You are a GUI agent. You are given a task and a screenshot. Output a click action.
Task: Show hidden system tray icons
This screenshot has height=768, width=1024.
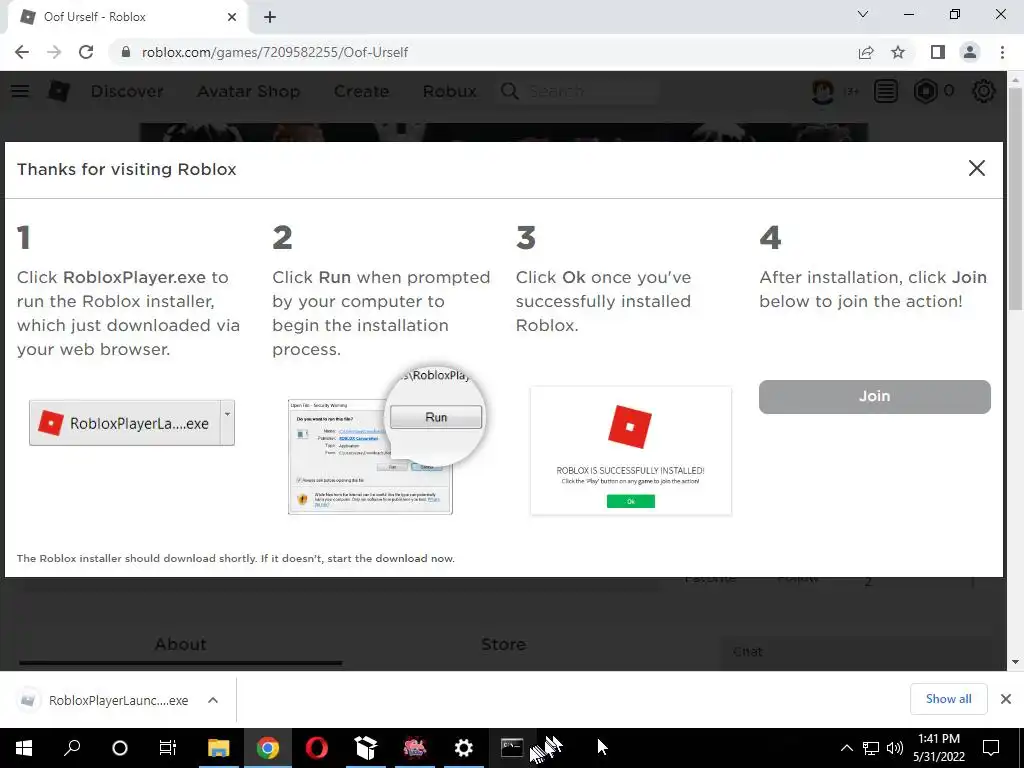coord(846,748)
